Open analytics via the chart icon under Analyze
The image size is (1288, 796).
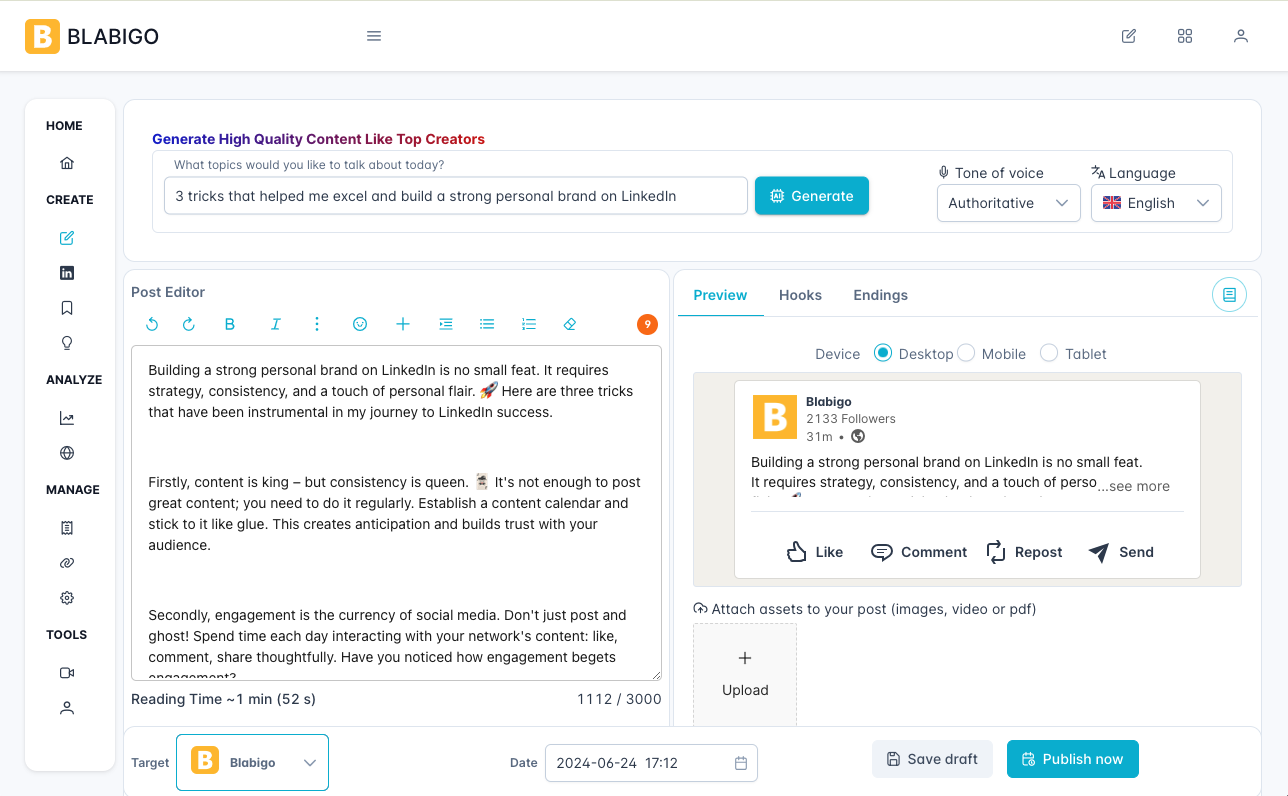pyautogui.click(x=66, y=418)
